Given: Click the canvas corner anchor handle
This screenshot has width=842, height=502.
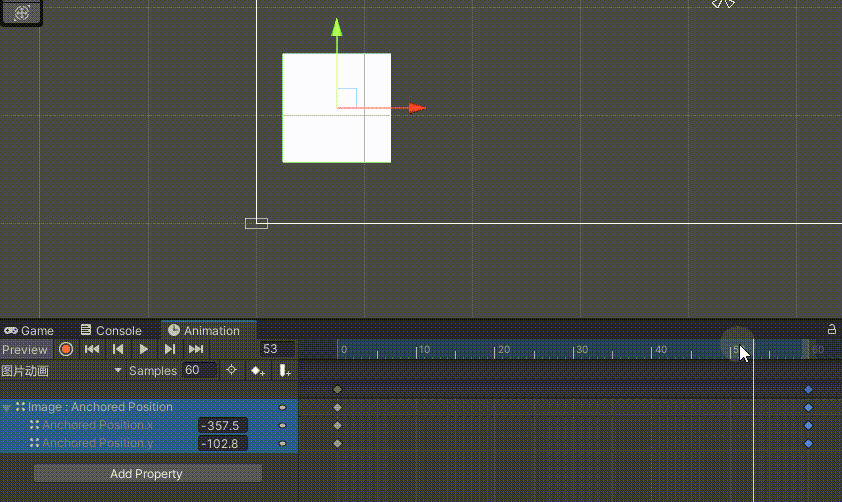Looking at the screenshot, I should [256, 223].
